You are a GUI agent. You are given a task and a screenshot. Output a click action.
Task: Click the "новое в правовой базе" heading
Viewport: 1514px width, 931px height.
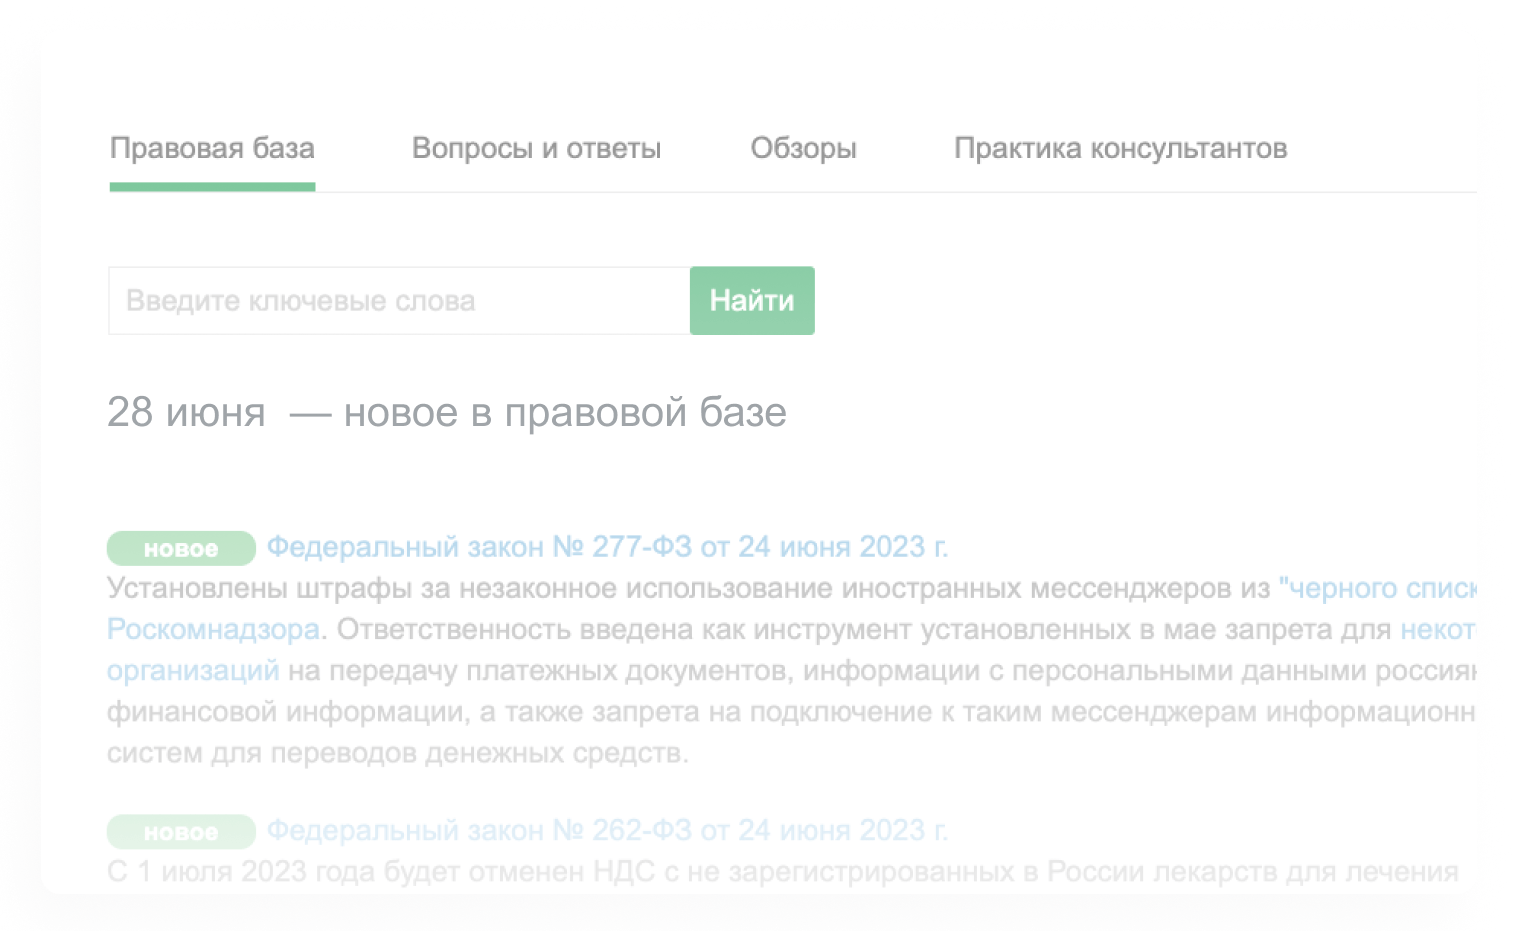565,412
